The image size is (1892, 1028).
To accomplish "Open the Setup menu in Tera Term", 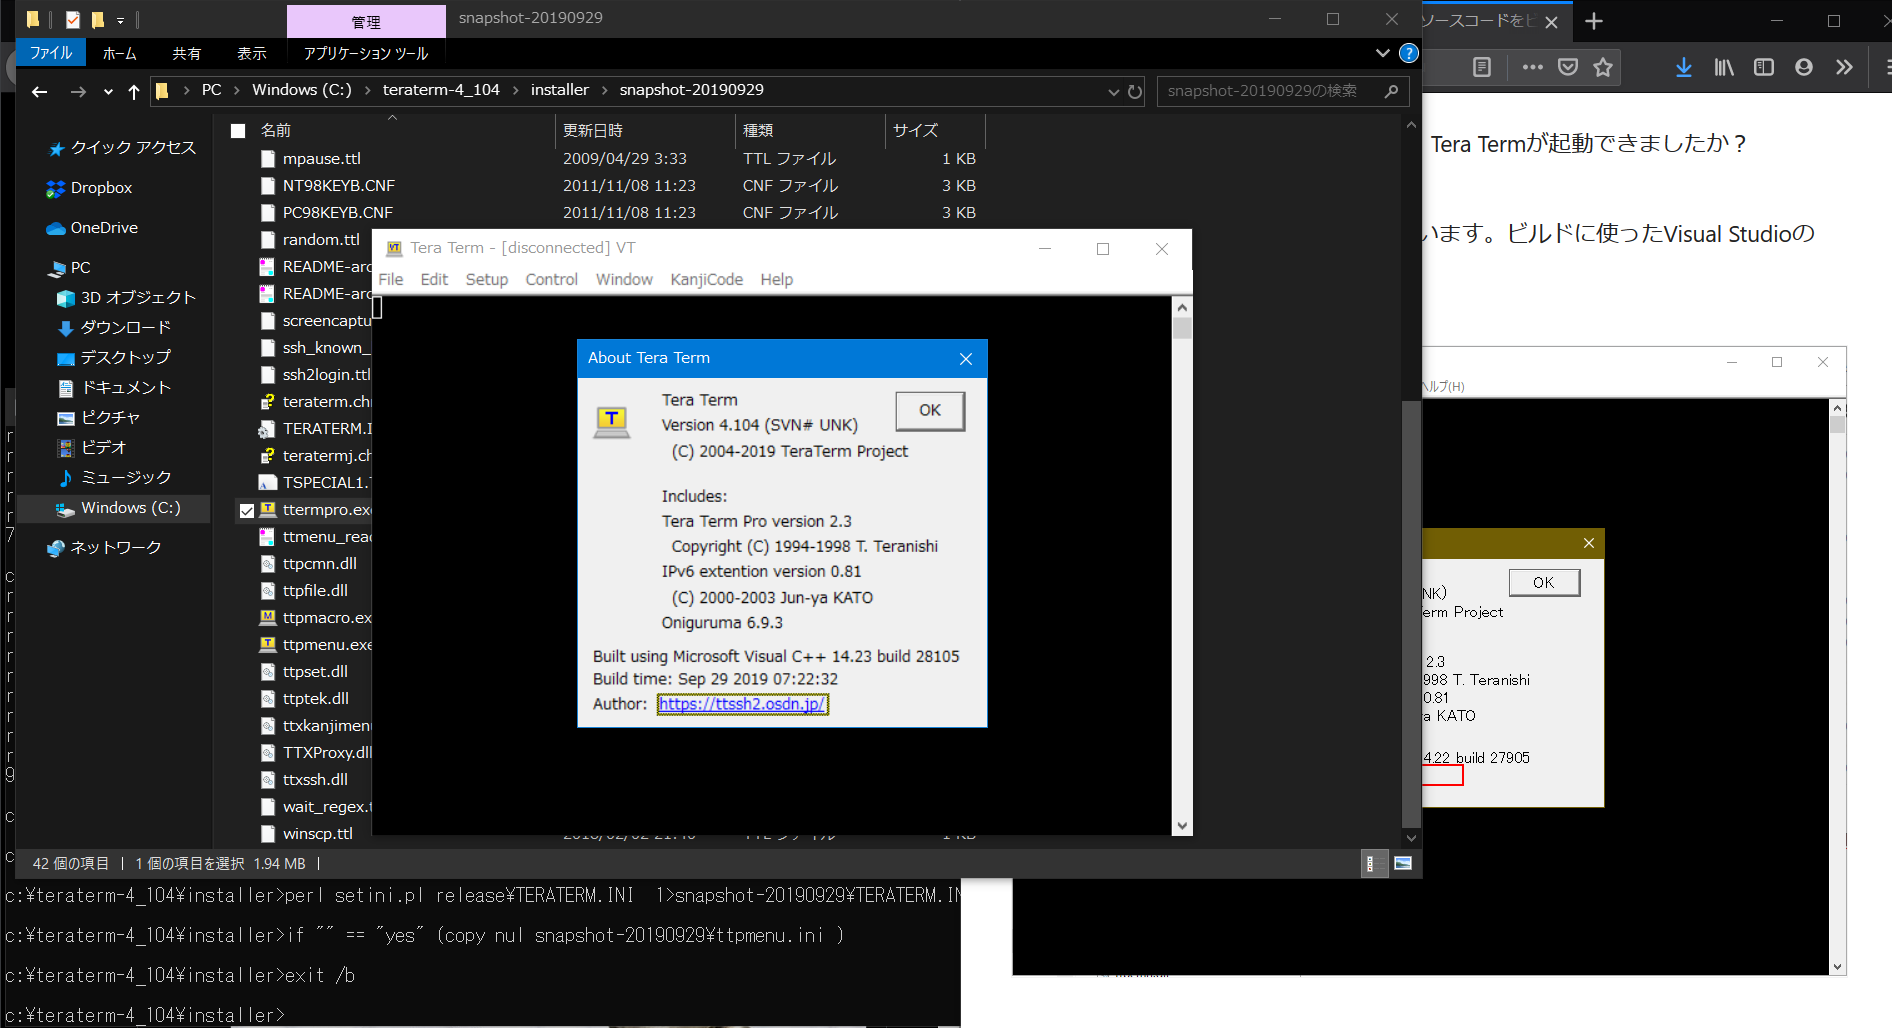I will tap(486, 280).
